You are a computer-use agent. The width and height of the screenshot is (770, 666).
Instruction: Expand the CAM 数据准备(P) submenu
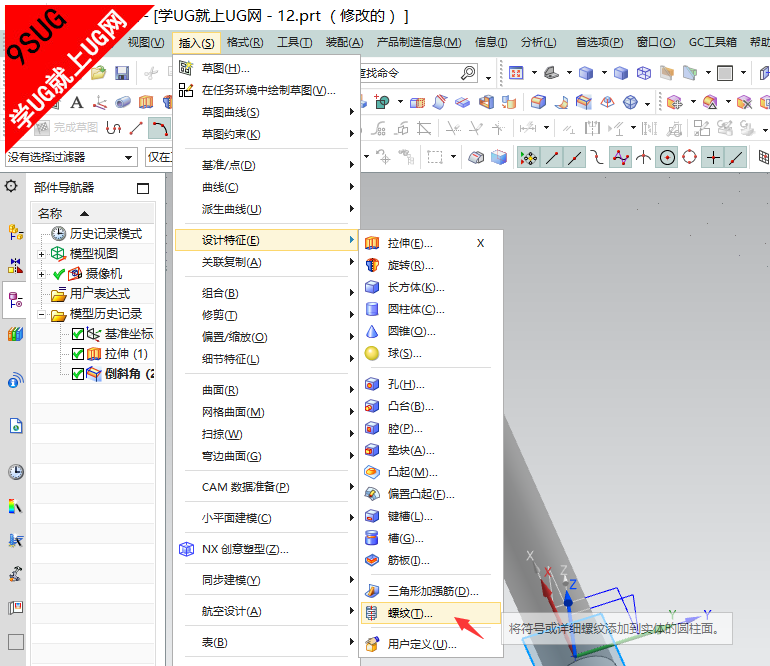point(266,487)
